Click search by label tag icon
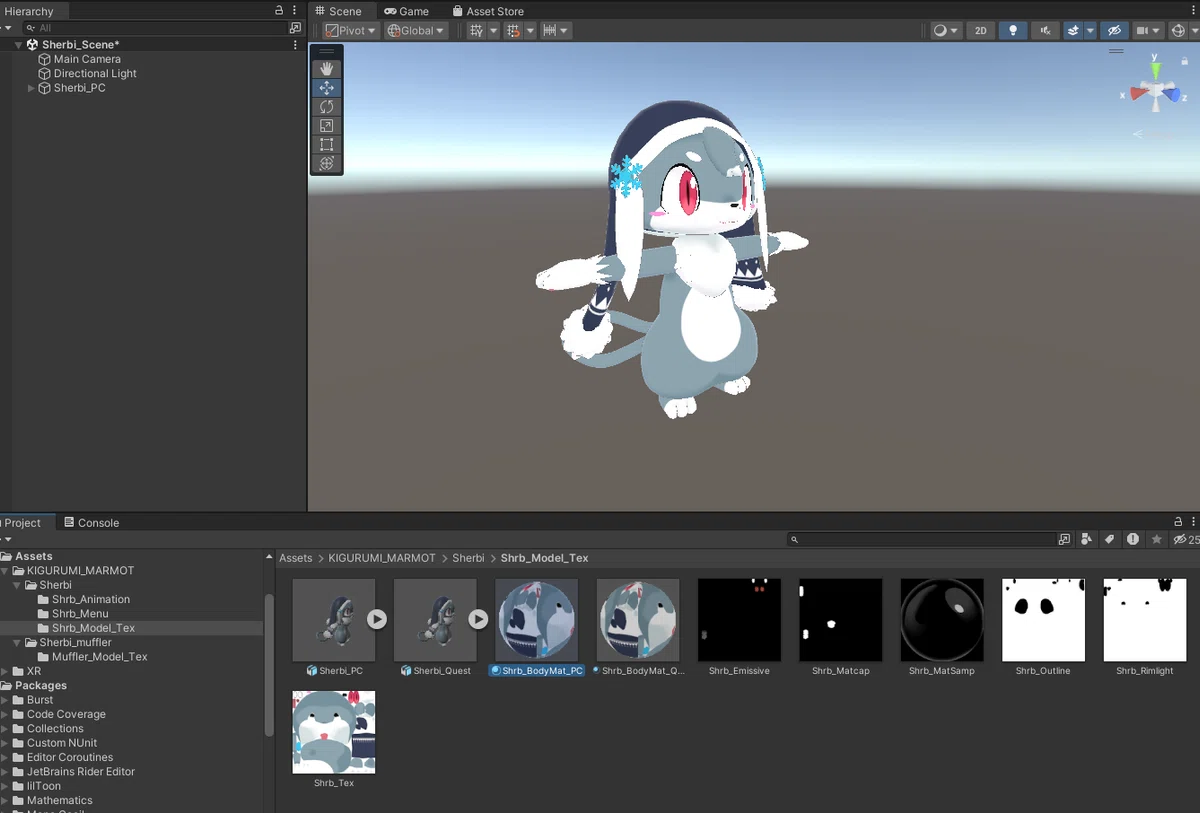1200x813 pixels. tap(1109, 539)
